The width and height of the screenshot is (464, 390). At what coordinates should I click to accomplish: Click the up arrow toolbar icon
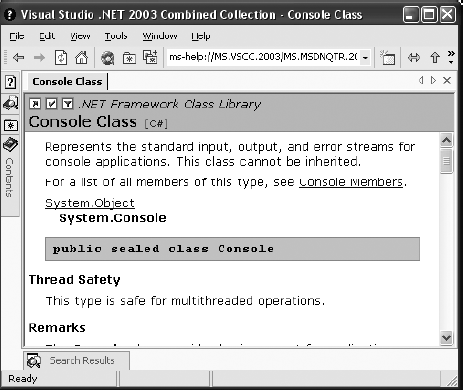click(x=435, y=58)
